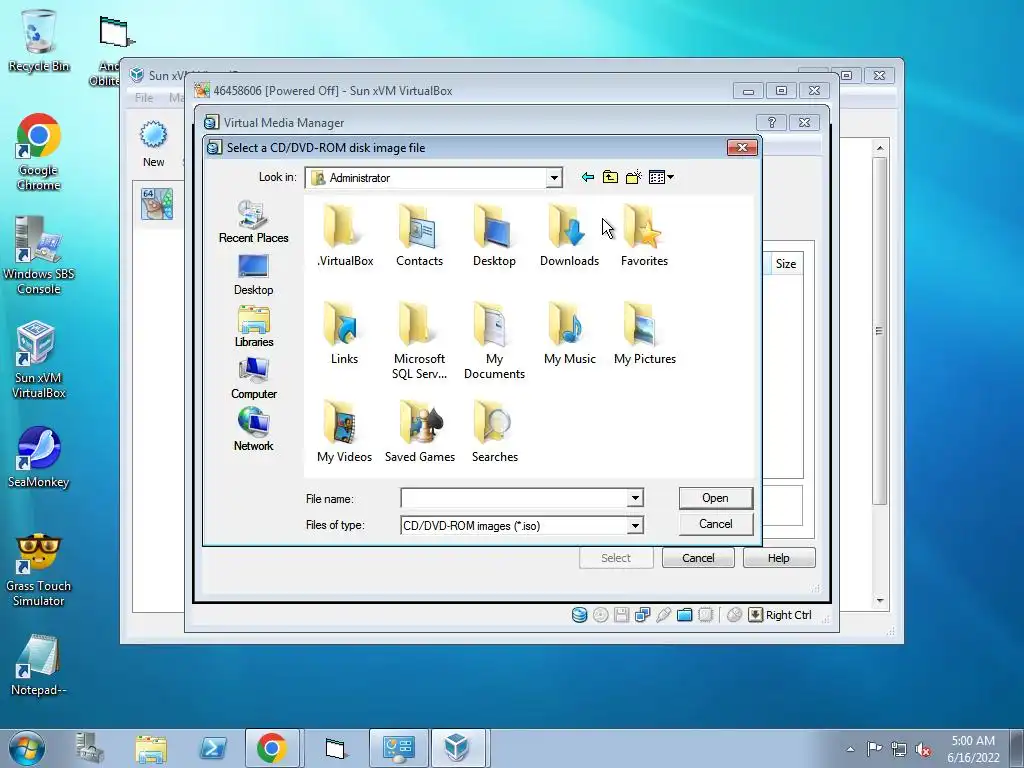The image size is (1024, 768).
Task: Select the My Music folder
Action: point(569,333)
